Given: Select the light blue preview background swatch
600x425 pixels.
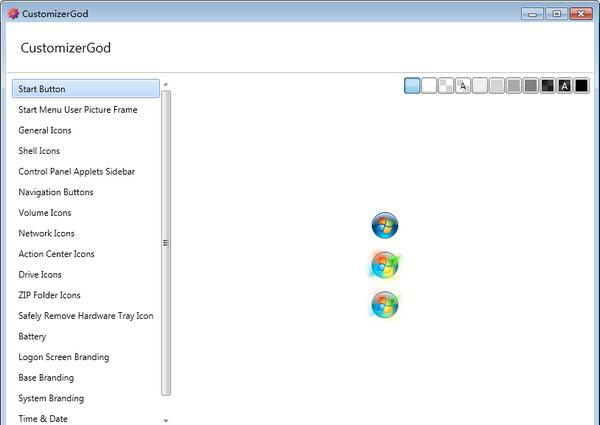Looking at the screenshot, I should point(412,86).
